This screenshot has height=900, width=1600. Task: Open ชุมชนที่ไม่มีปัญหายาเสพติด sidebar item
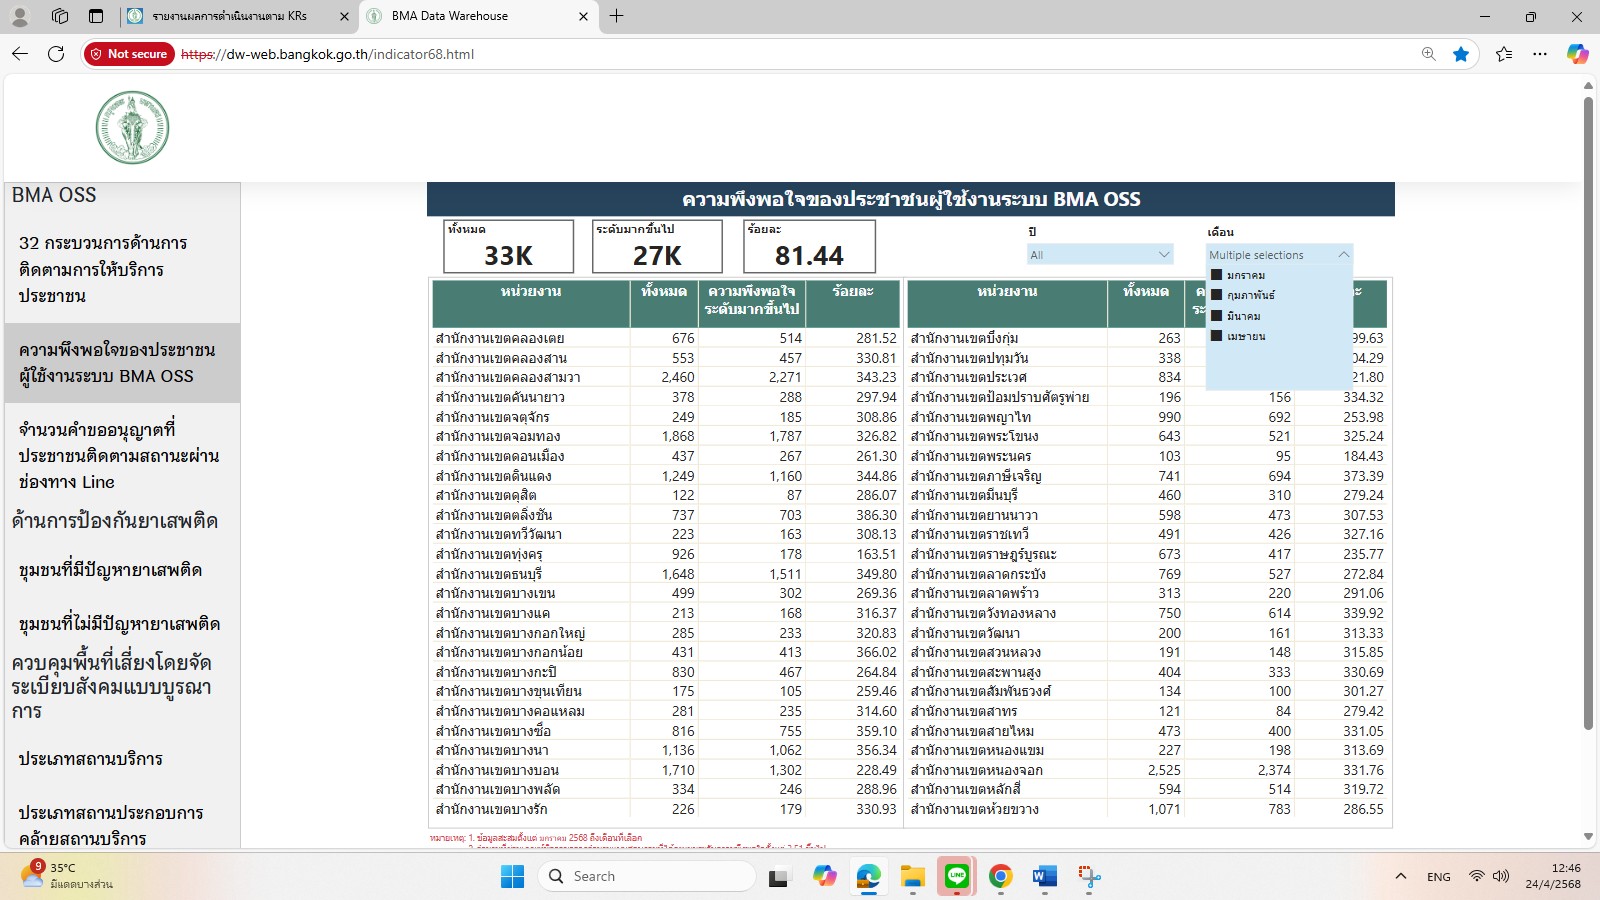point(122,624)
